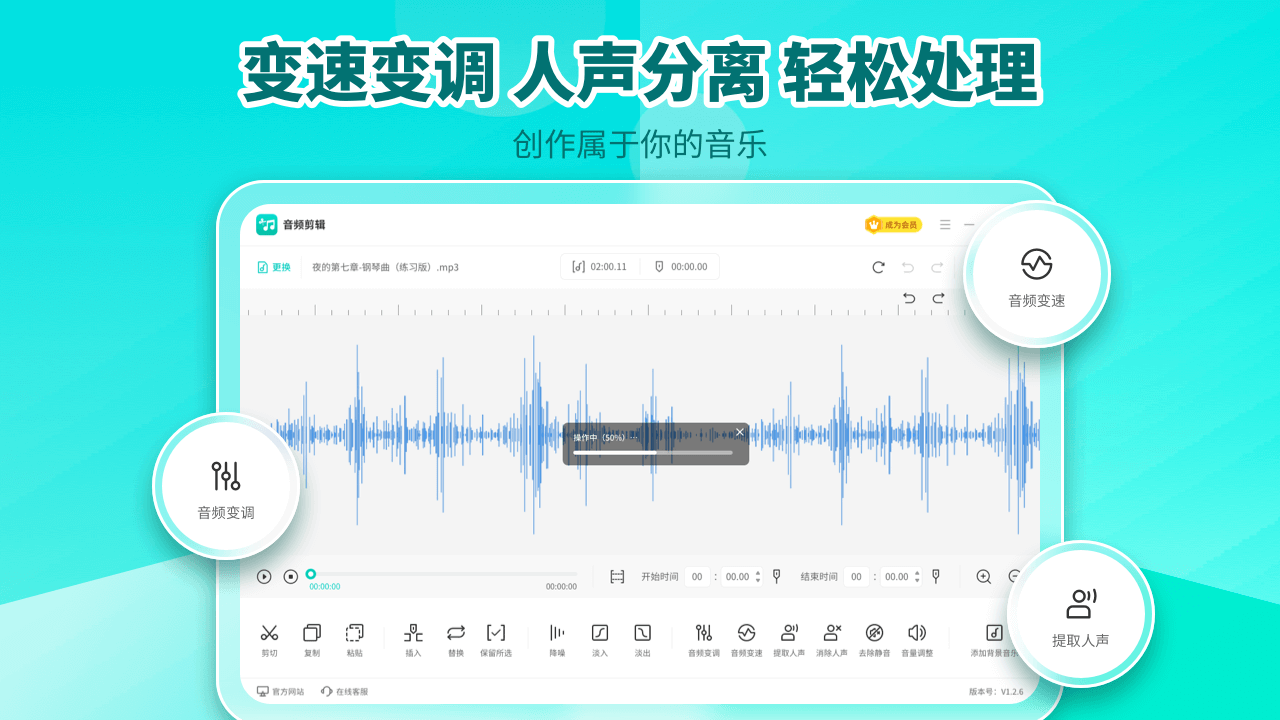Use the 粘贴 paste tool

point(355,639)
